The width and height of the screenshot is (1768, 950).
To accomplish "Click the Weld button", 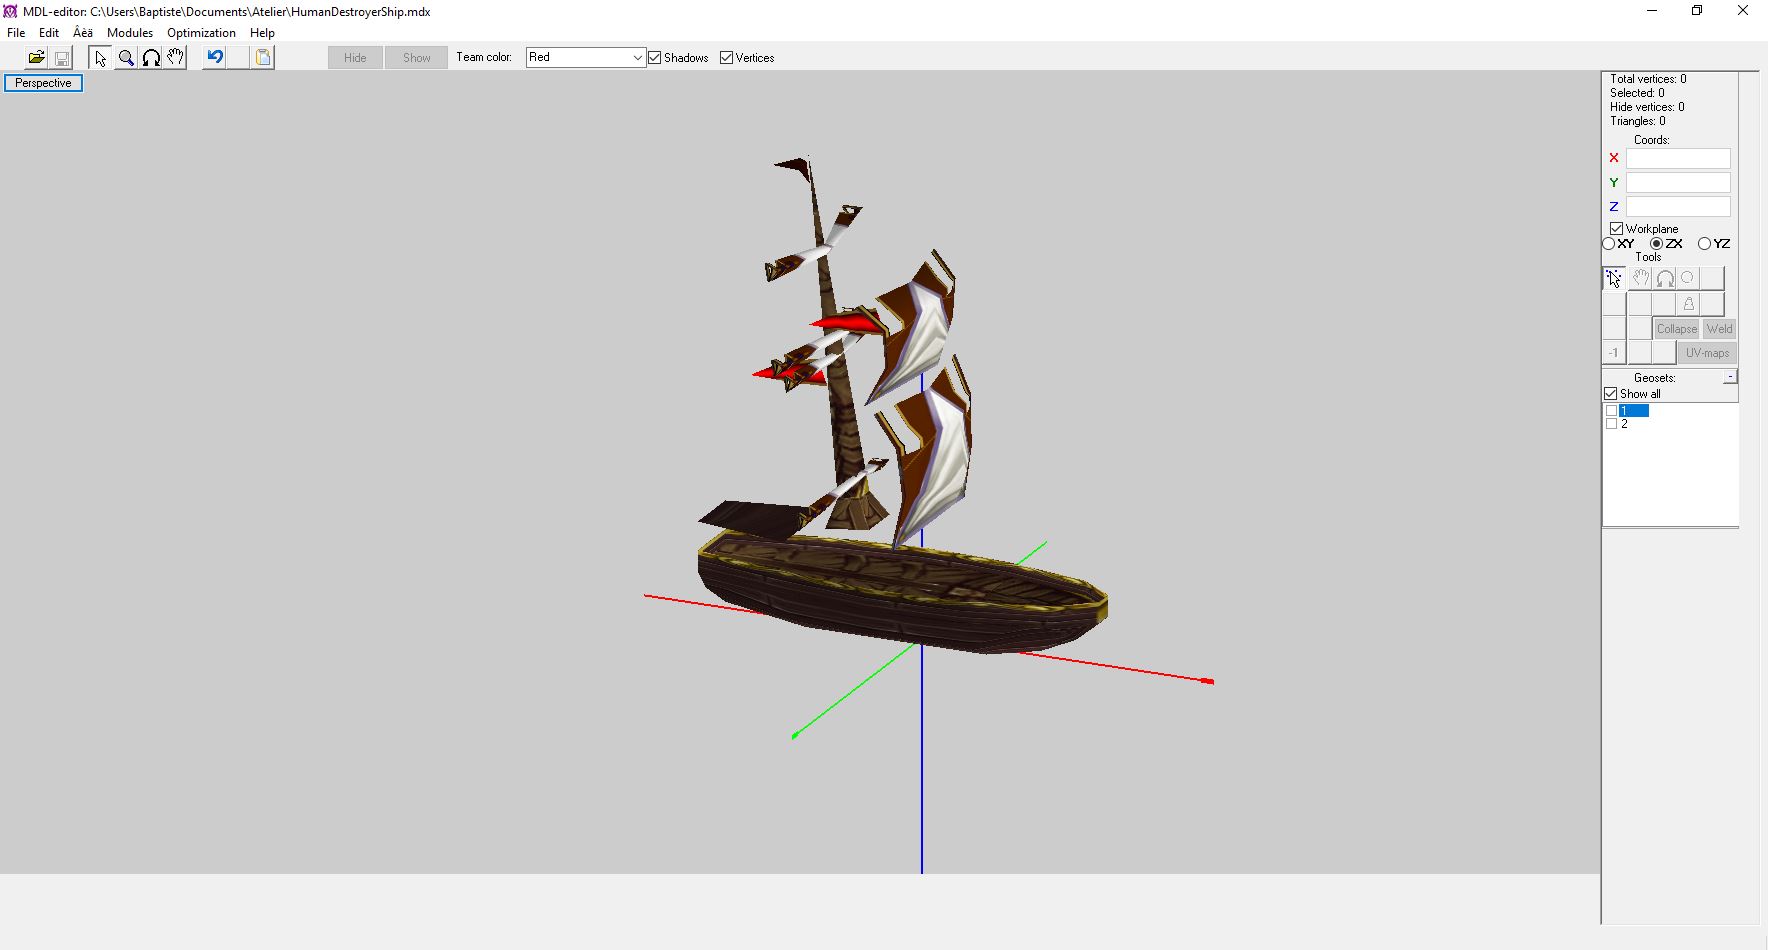I will coord(1720,329).
